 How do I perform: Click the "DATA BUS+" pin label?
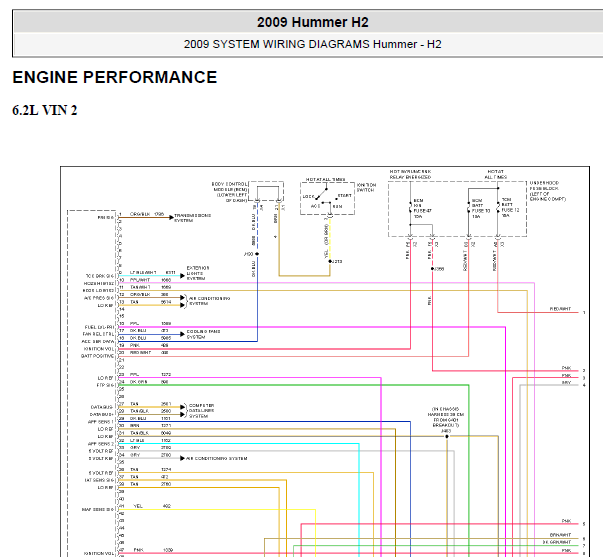[102, 415]
